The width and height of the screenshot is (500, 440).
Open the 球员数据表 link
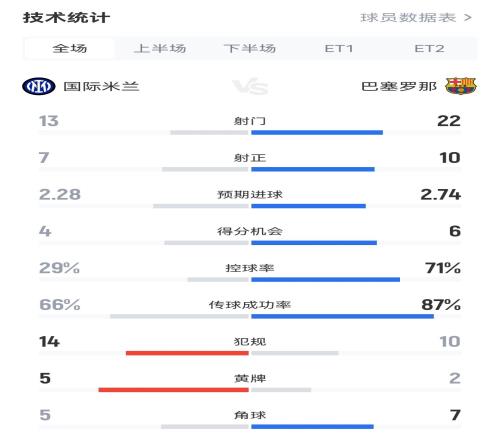[408, 17]
